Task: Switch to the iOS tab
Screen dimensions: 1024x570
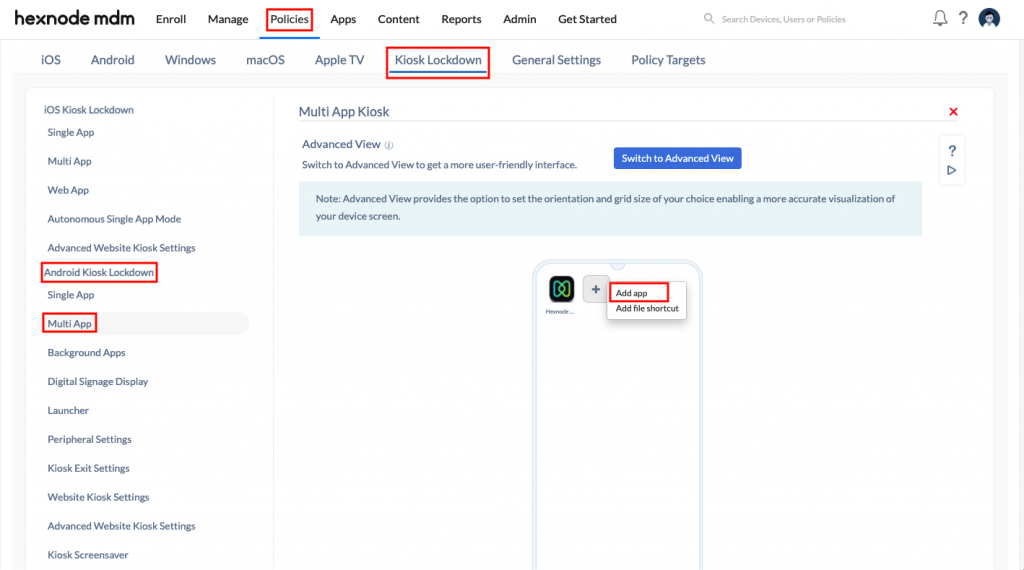Action: 51,59
